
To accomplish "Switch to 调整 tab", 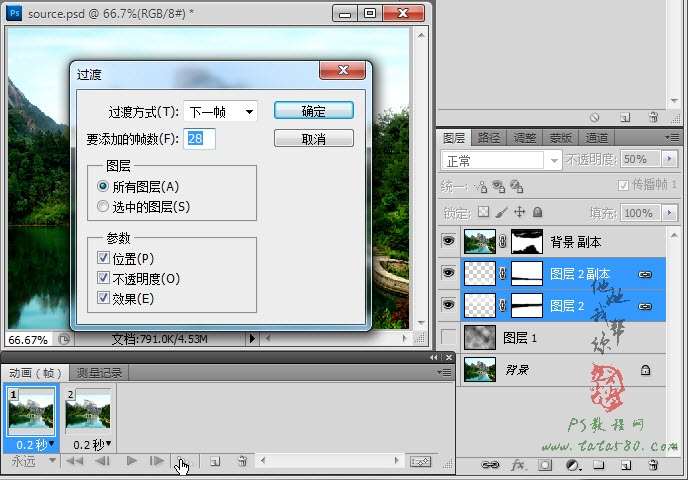I will [525, 138].
